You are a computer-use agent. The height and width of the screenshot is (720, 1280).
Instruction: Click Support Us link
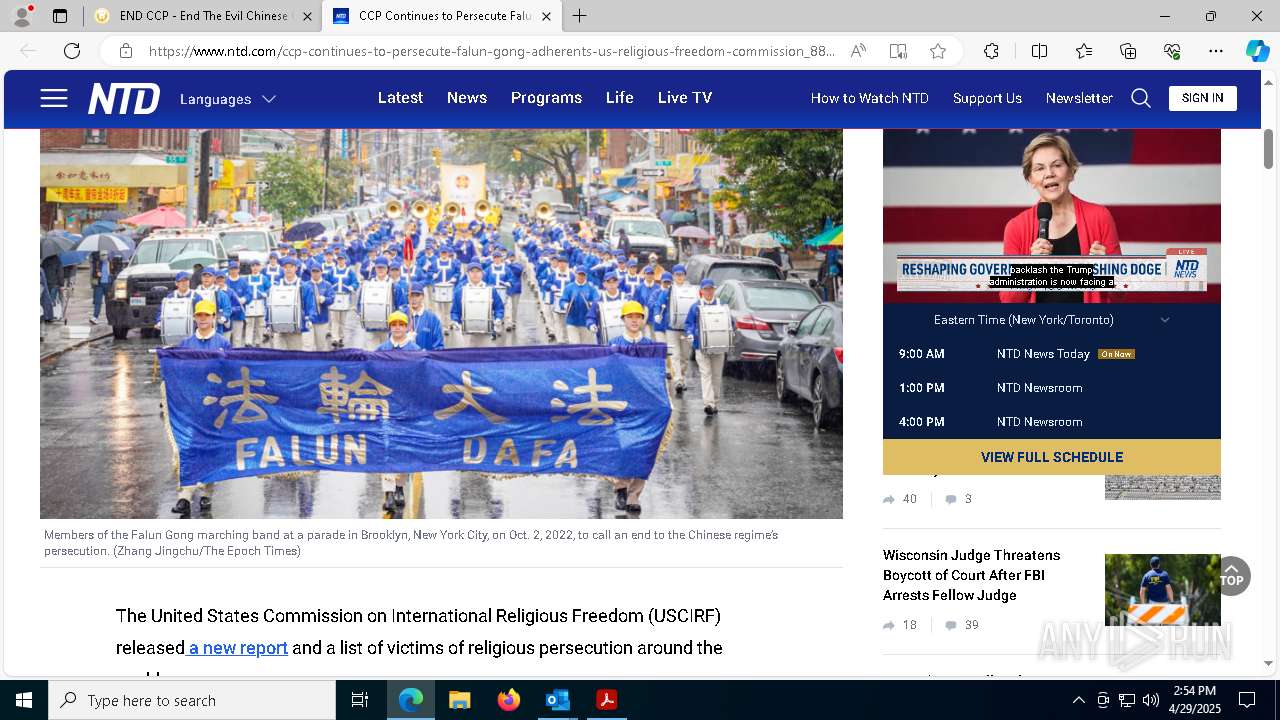[987, 98]
